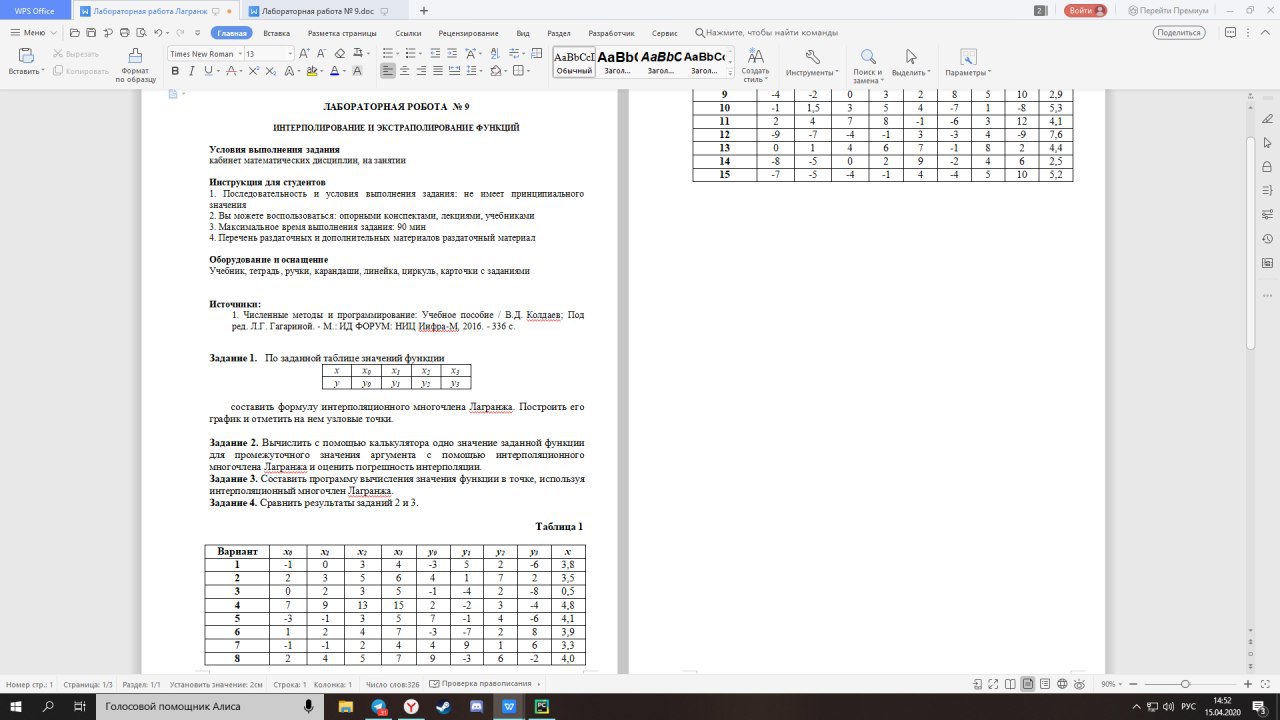The height and width of the screenshot is (720, 1280).
Task: Click Перейти Премиум link
Action: [1168, 10]
